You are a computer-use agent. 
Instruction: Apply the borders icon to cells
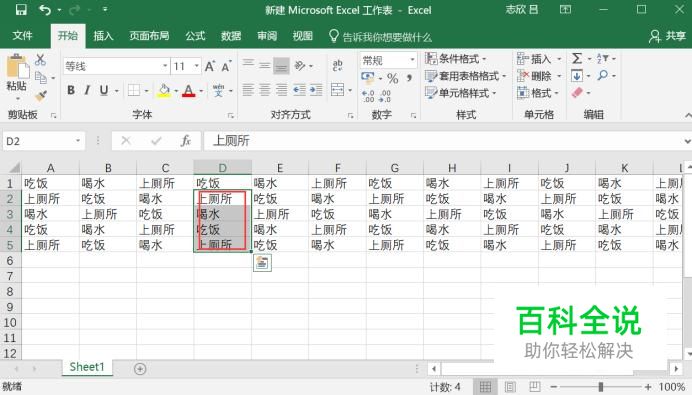coord(134,90)
